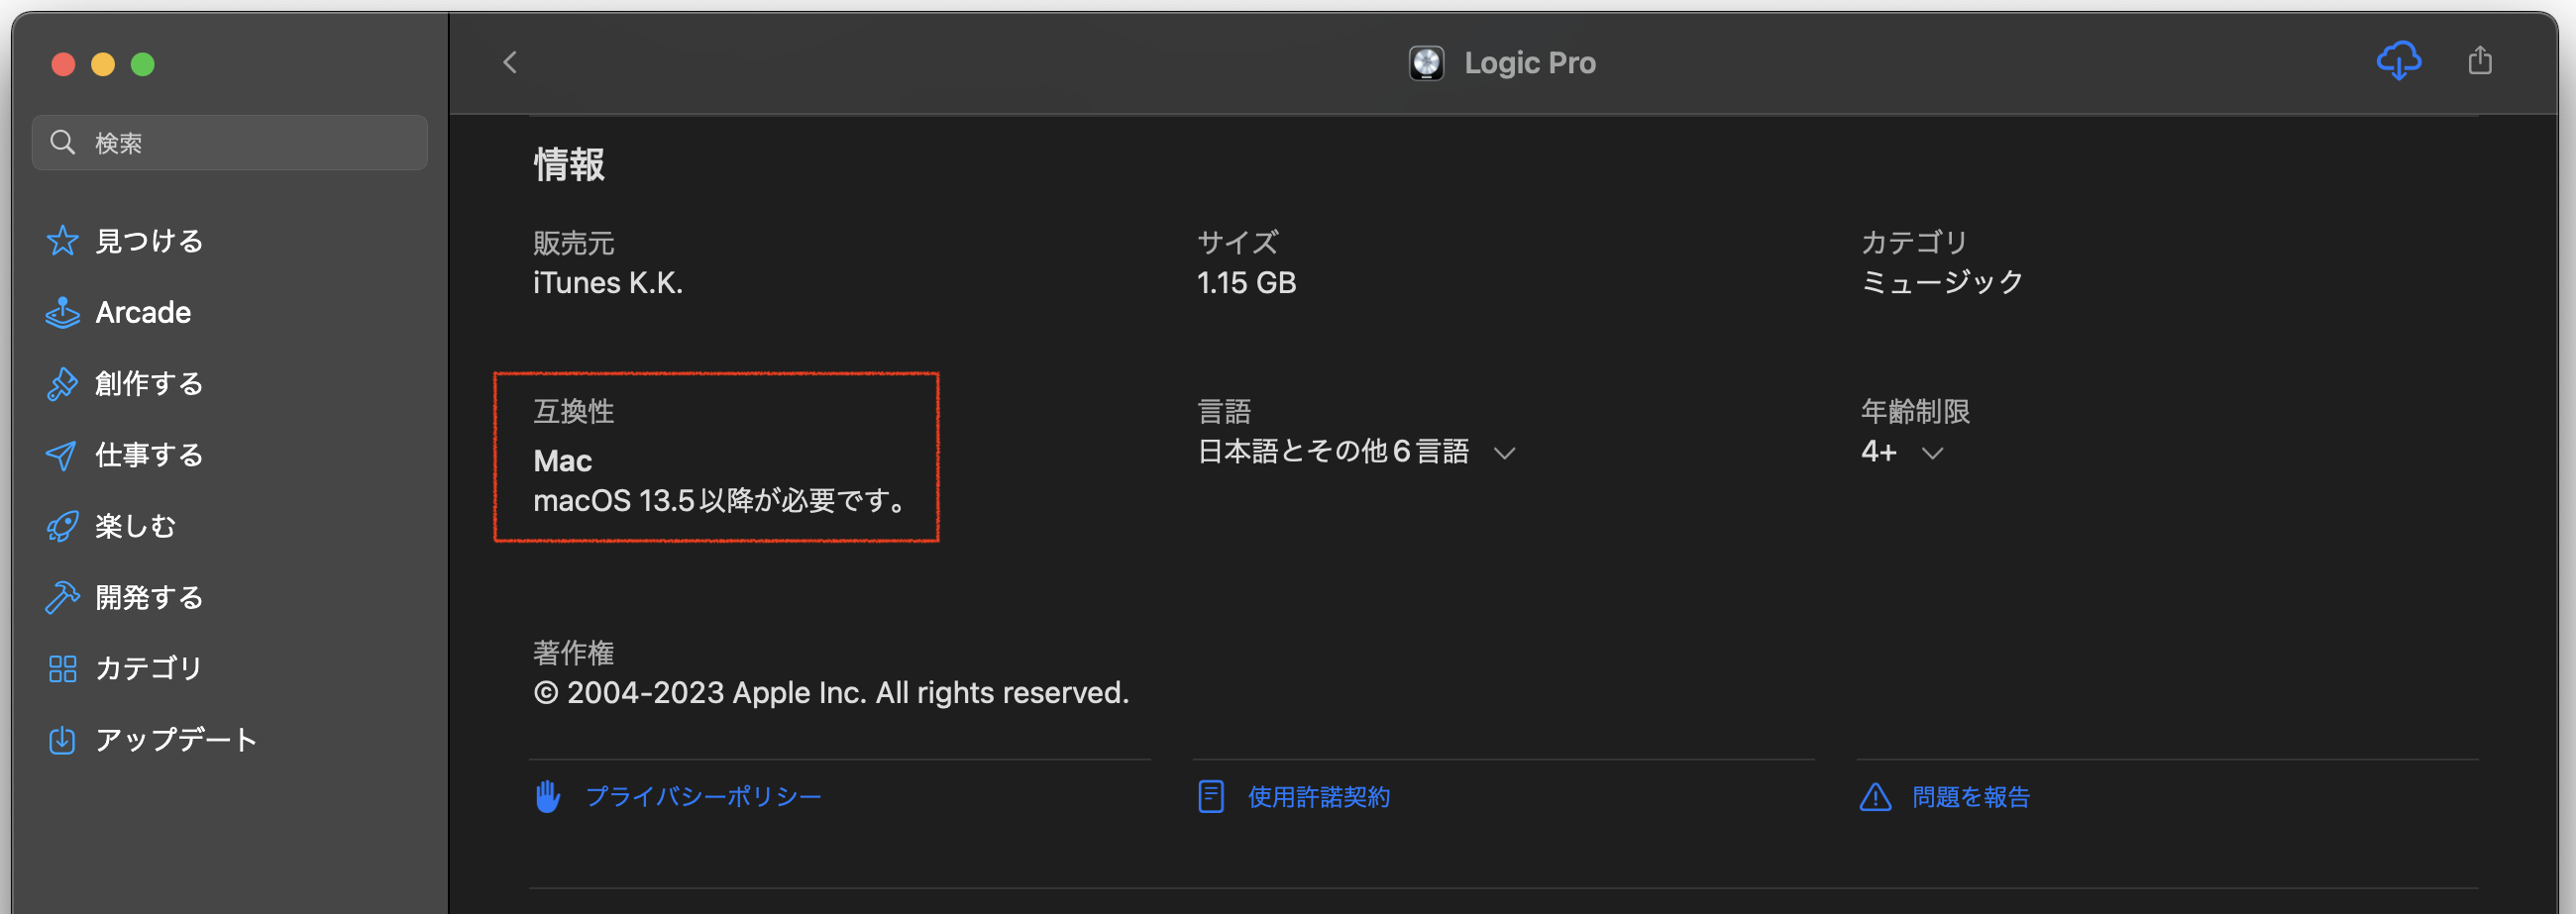2576x914 pixels.
Task: Select 仕事する in the sidebar
Action: click(x=149, y=455)
